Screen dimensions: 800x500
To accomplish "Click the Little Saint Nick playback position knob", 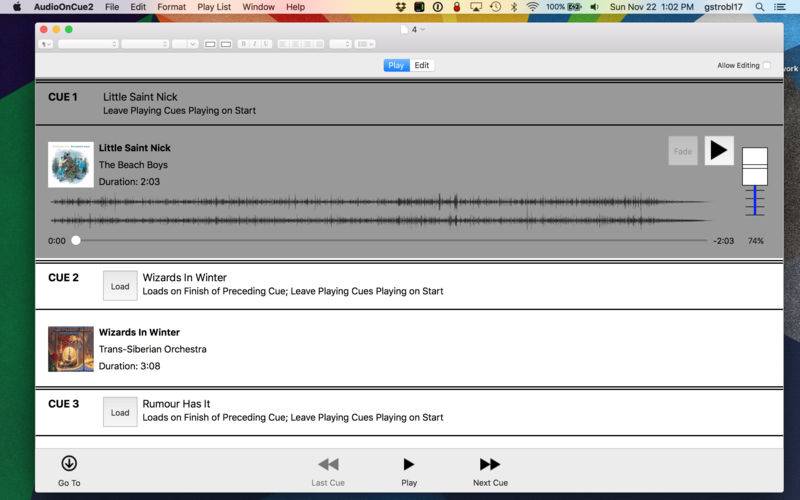I will pos(76,240).
